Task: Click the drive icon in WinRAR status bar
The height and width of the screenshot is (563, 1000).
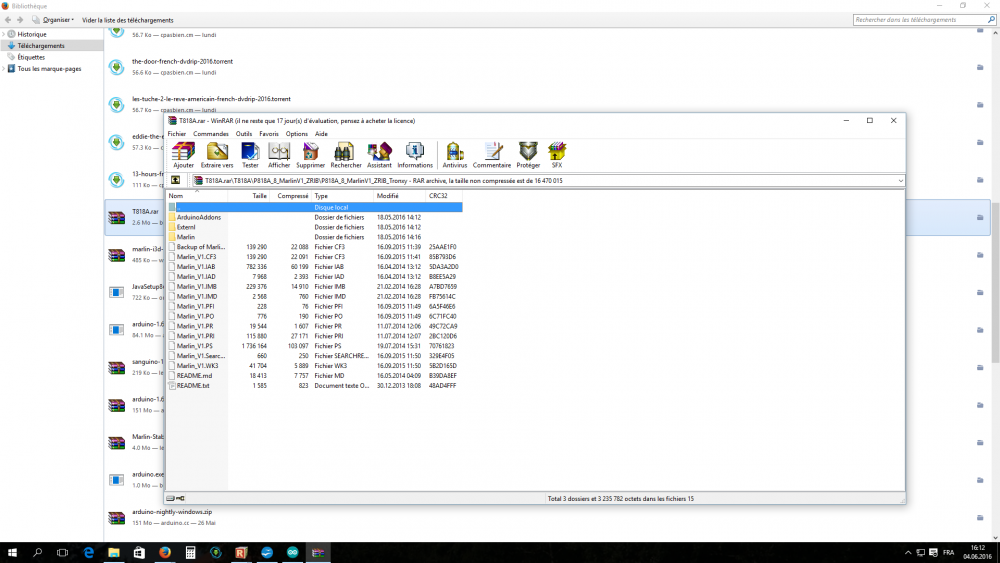Action: [170, 499]
